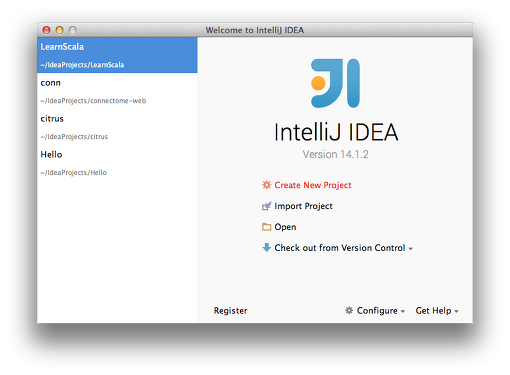Image resolution: width=510 pixels, height=375 pixels.
Task: Choose Import Project
Action: [303, 206]
